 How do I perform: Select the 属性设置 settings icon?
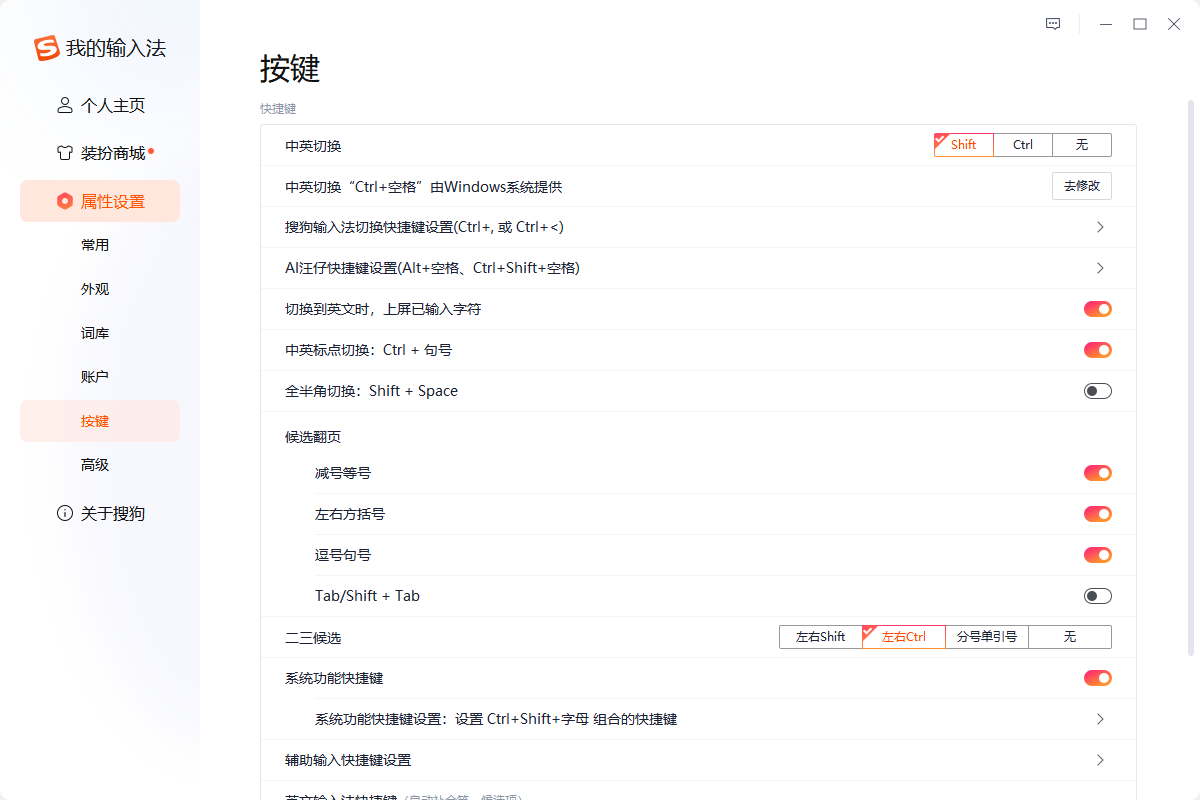tap(64, 200)
